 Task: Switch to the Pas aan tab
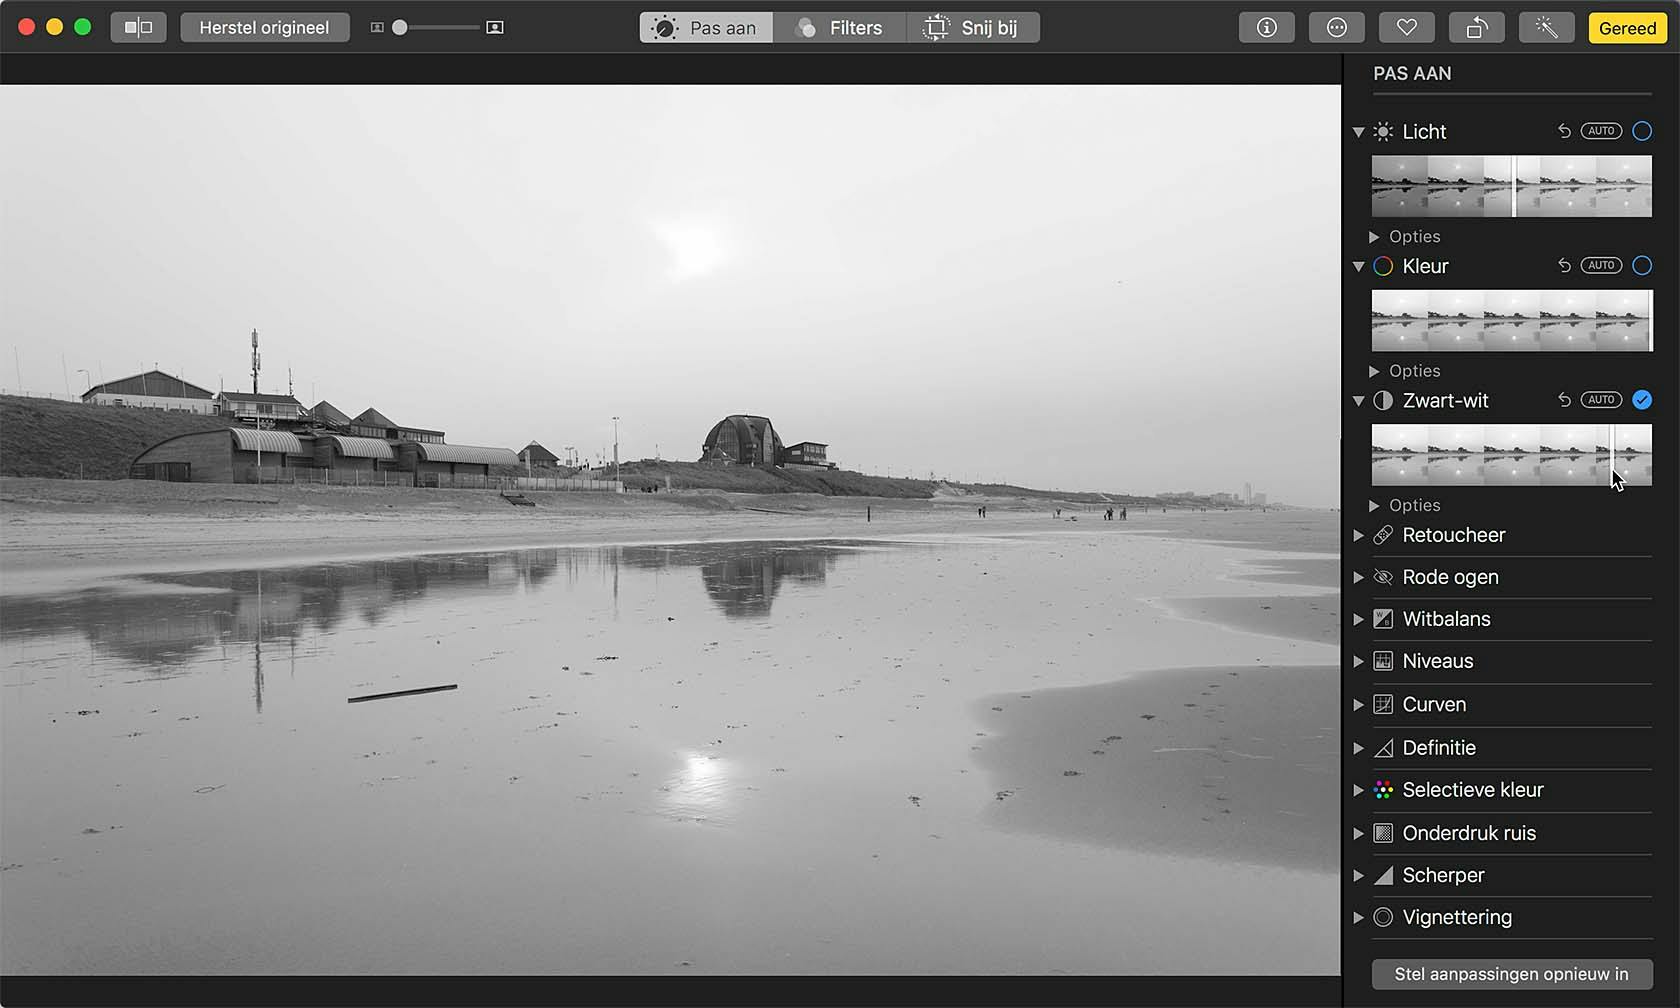(x=706, y=27)
